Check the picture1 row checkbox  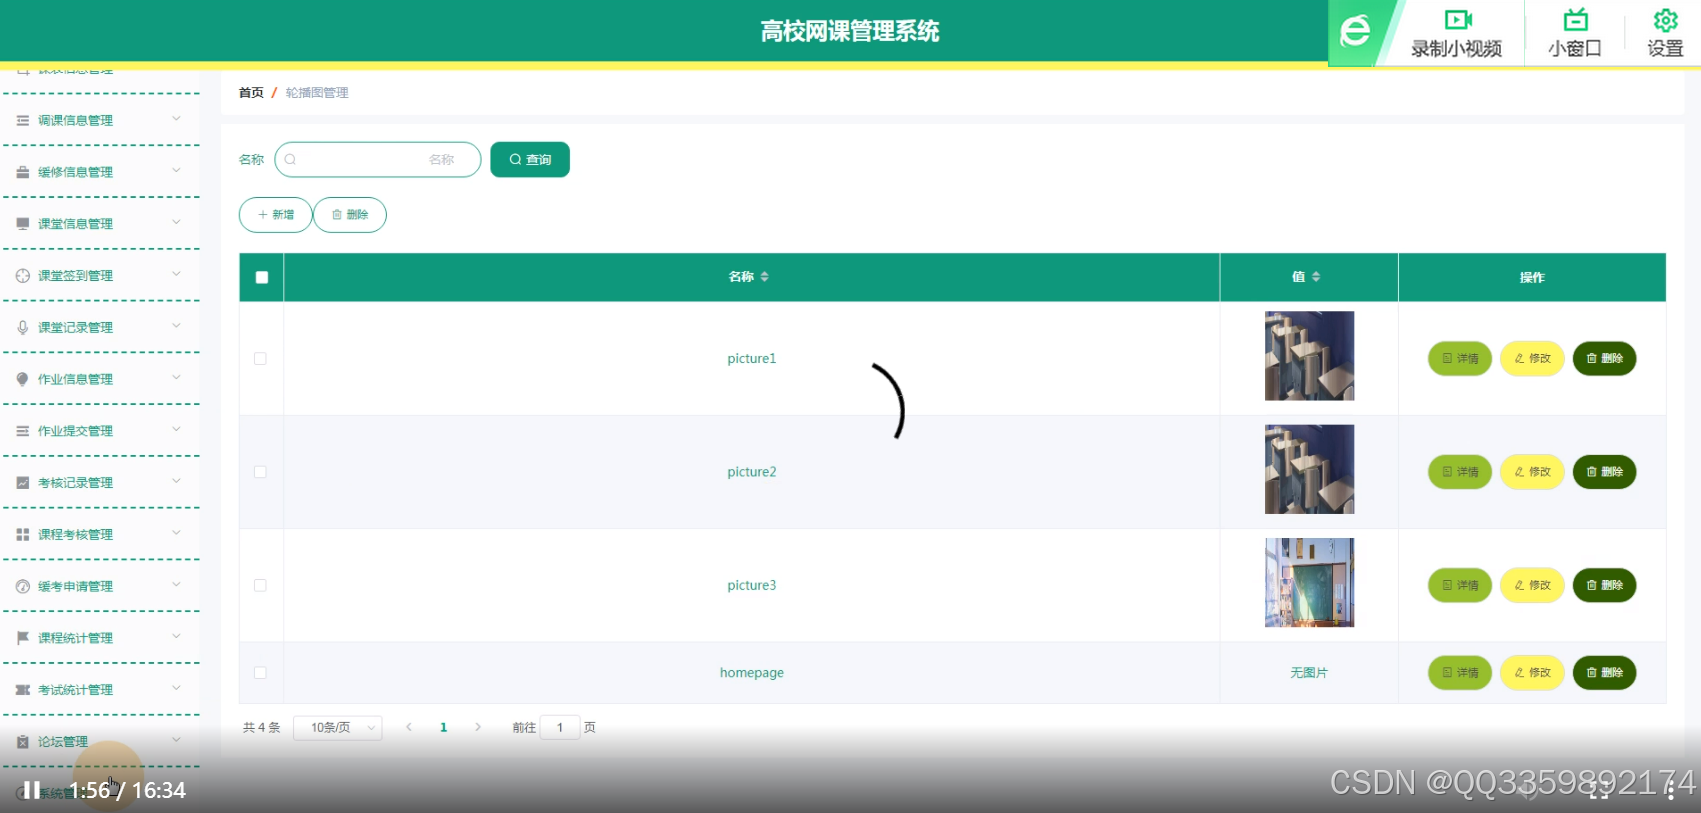[x=260, y=358]
